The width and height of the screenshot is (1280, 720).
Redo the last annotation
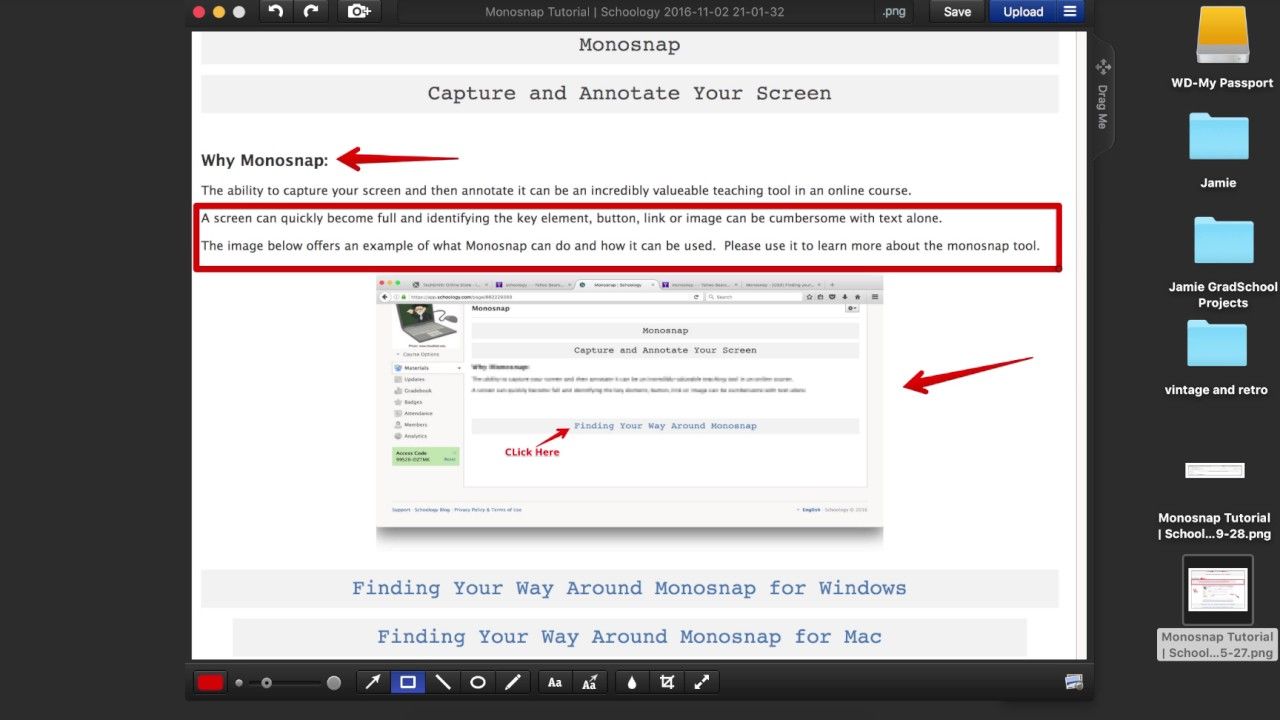tap(310, 12)
